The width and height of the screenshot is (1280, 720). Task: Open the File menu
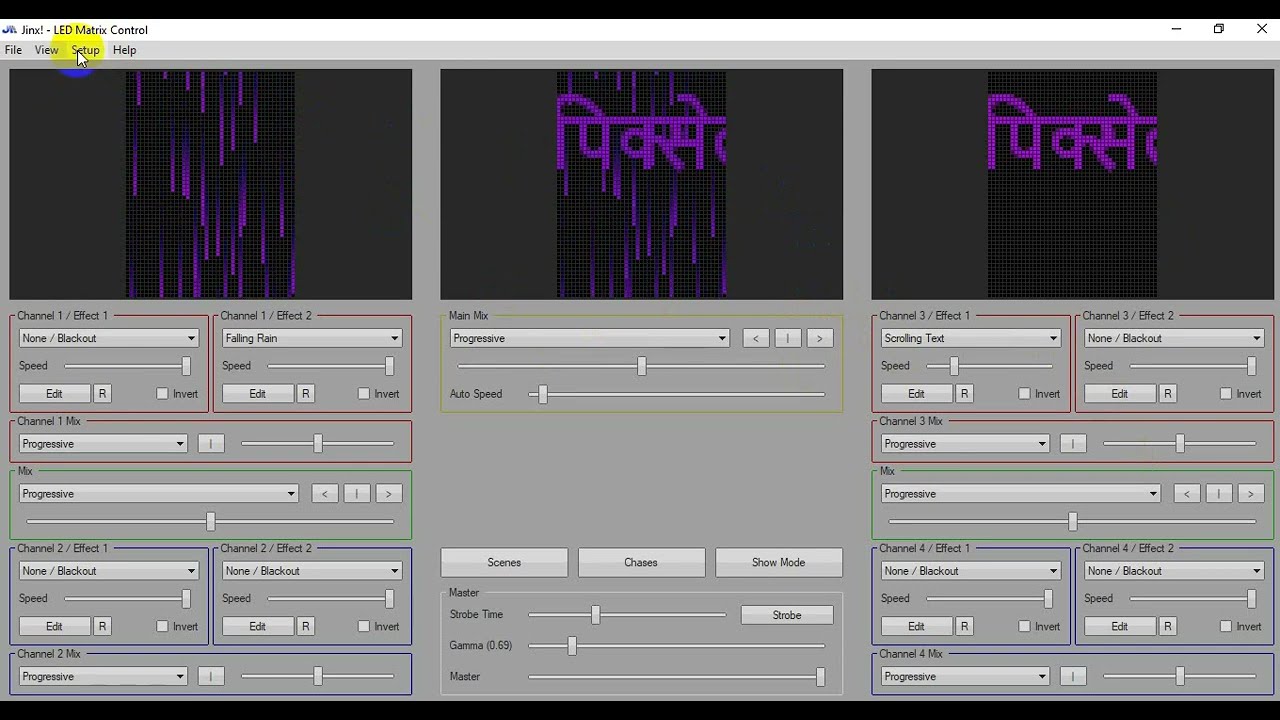click(x=13, y=50)
